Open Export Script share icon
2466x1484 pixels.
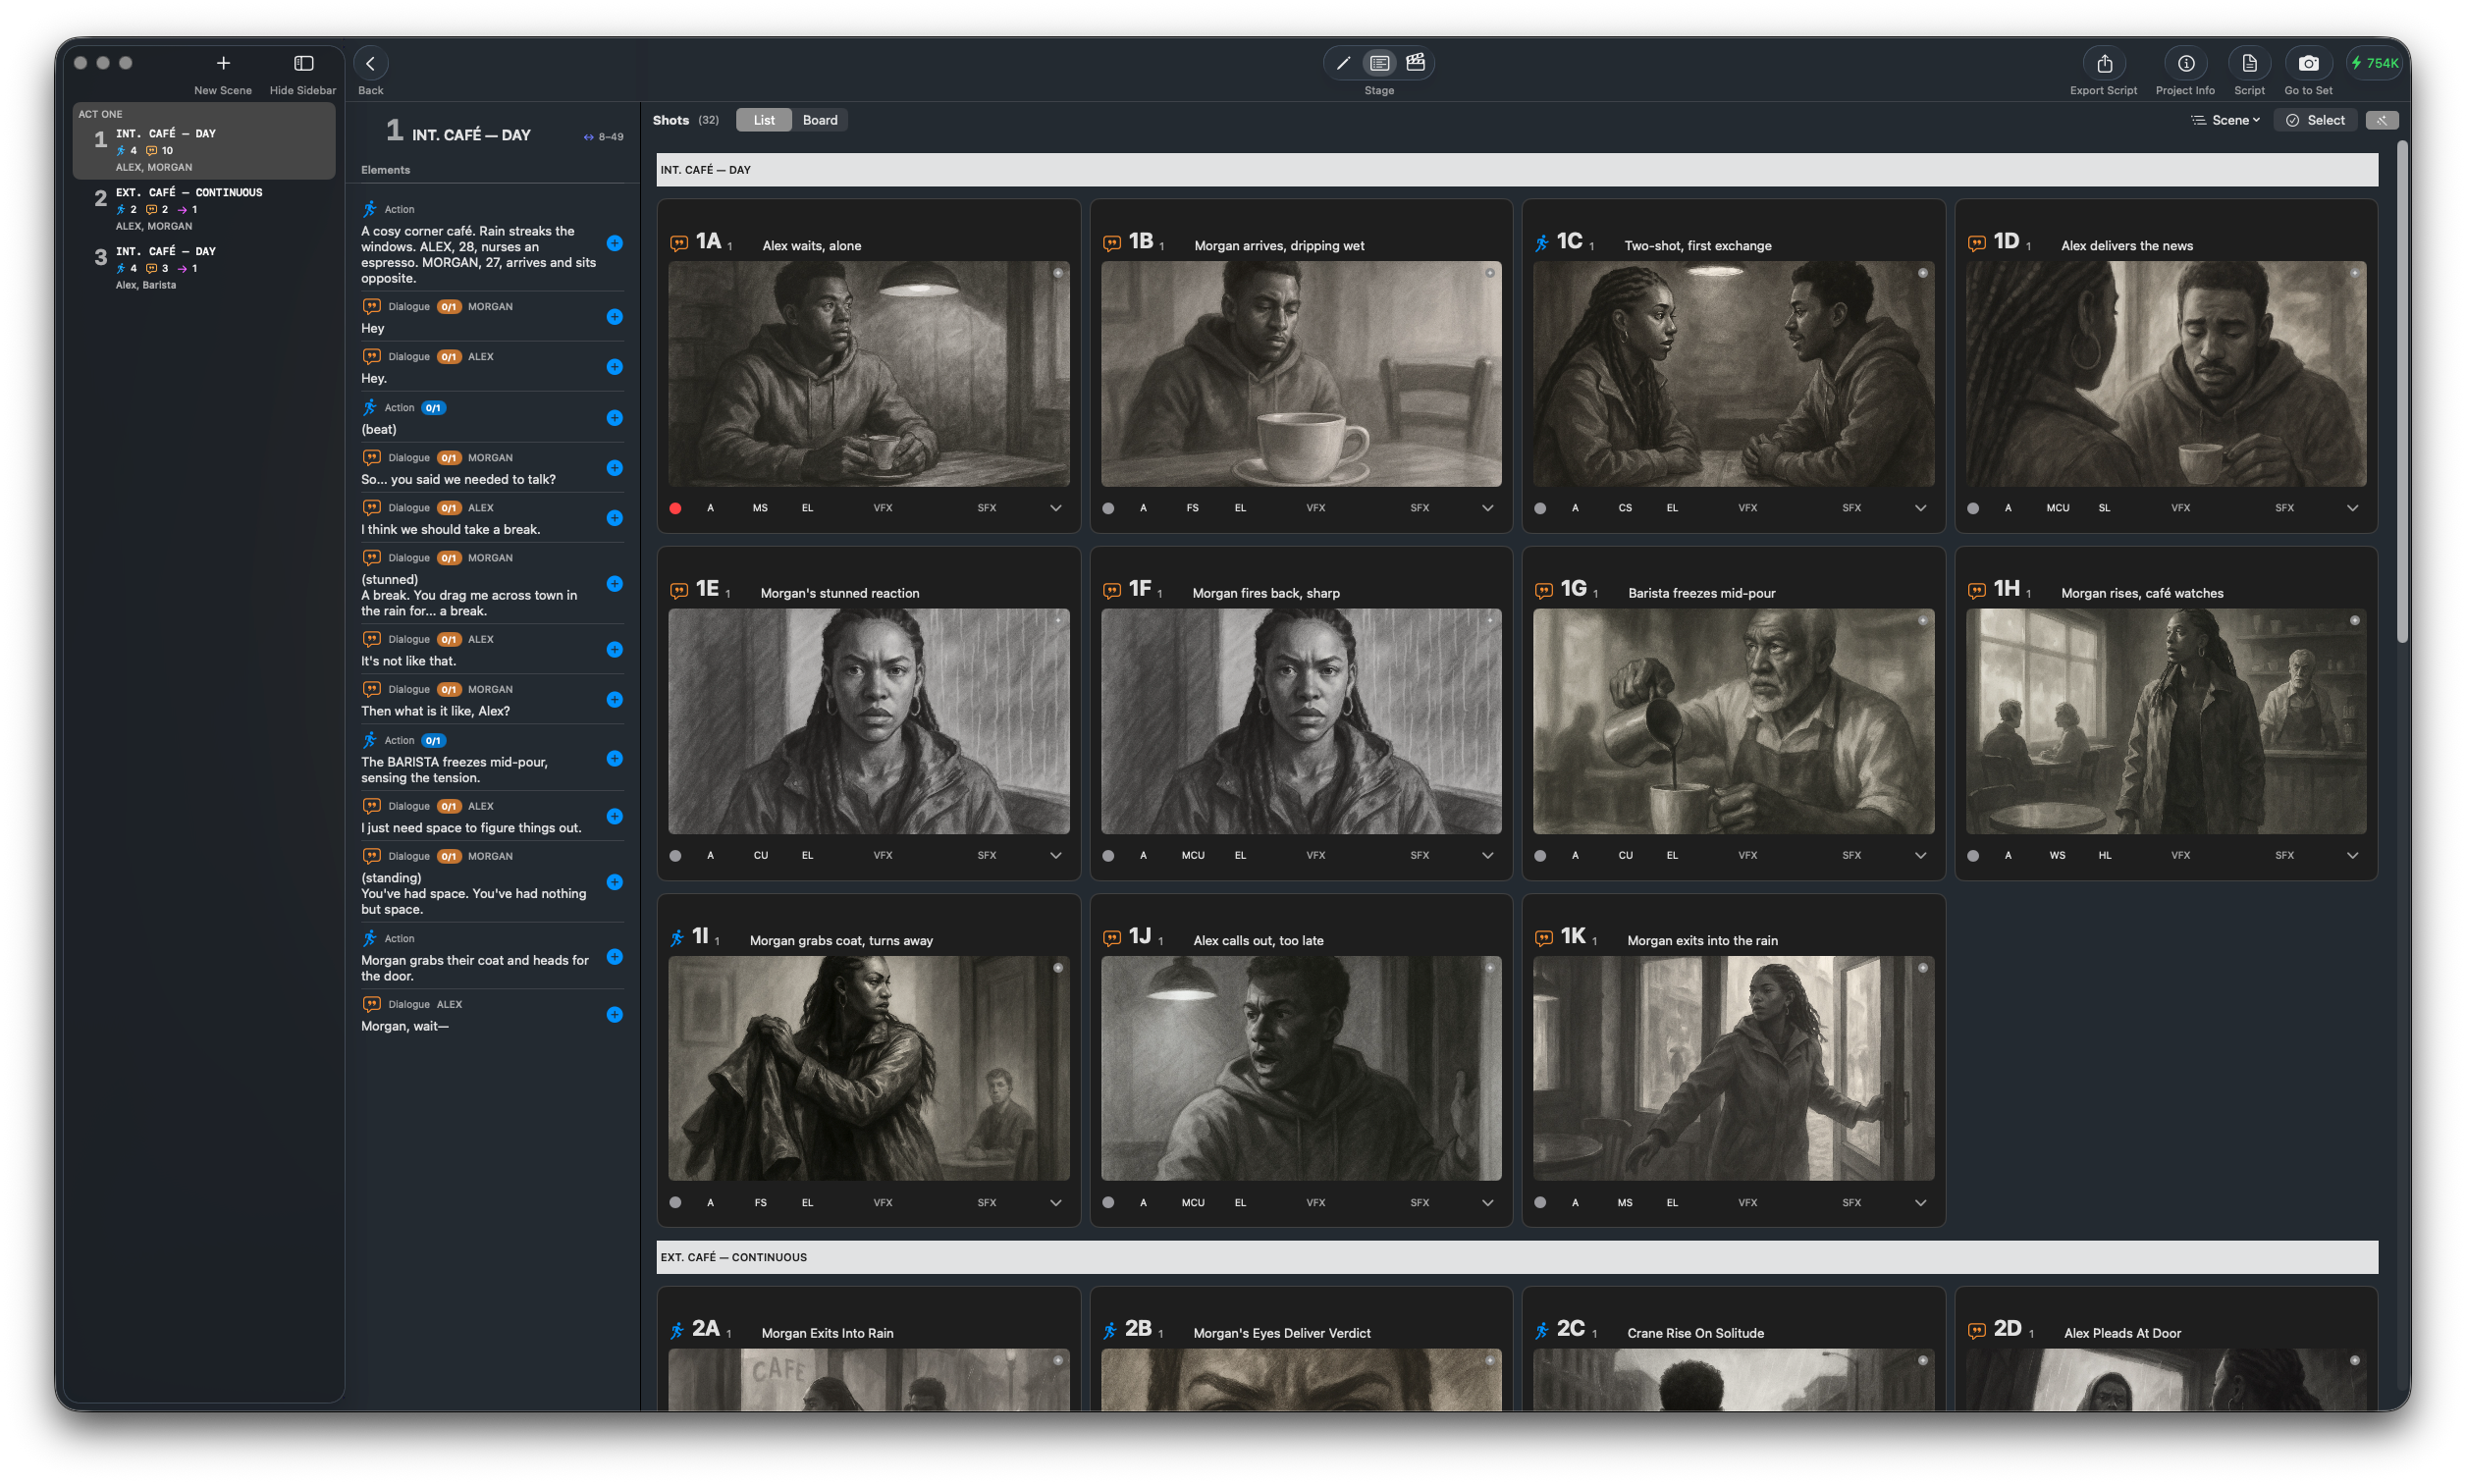click(x=2104, y=63)
